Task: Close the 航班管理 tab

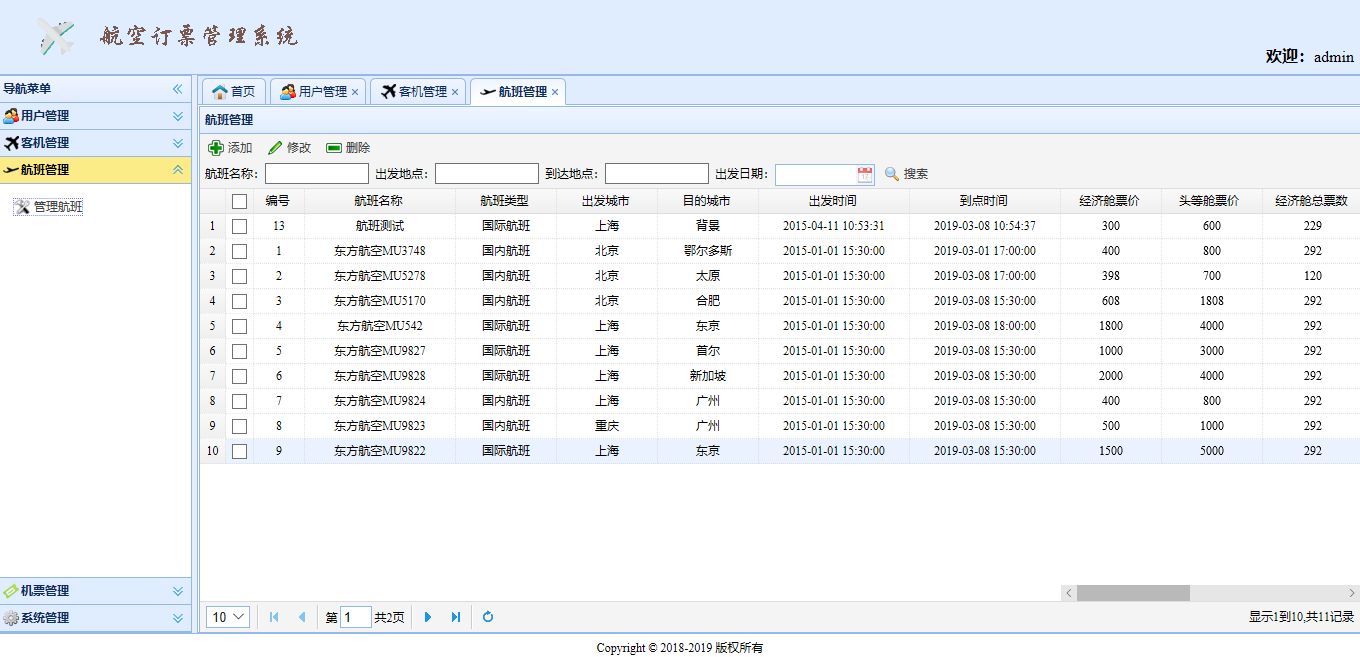Action: pyautogui.click(x=555, y=92)
